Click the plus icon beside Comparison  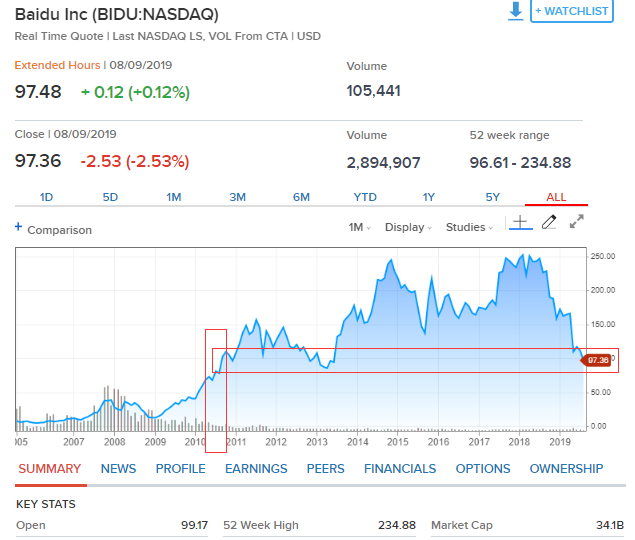pyautogui.click(x=18, y=228)
